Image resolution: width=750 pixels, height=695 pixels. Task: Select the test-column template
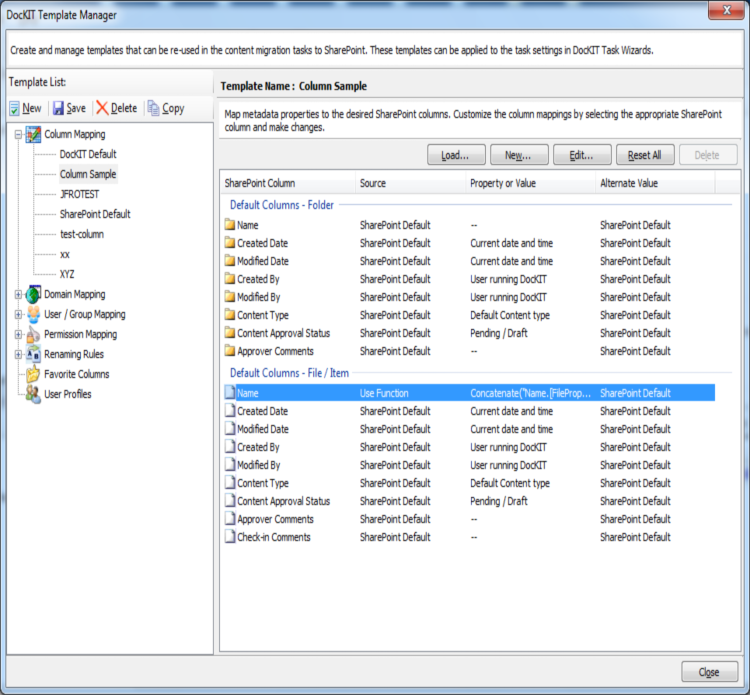click(x=82, y=234)
